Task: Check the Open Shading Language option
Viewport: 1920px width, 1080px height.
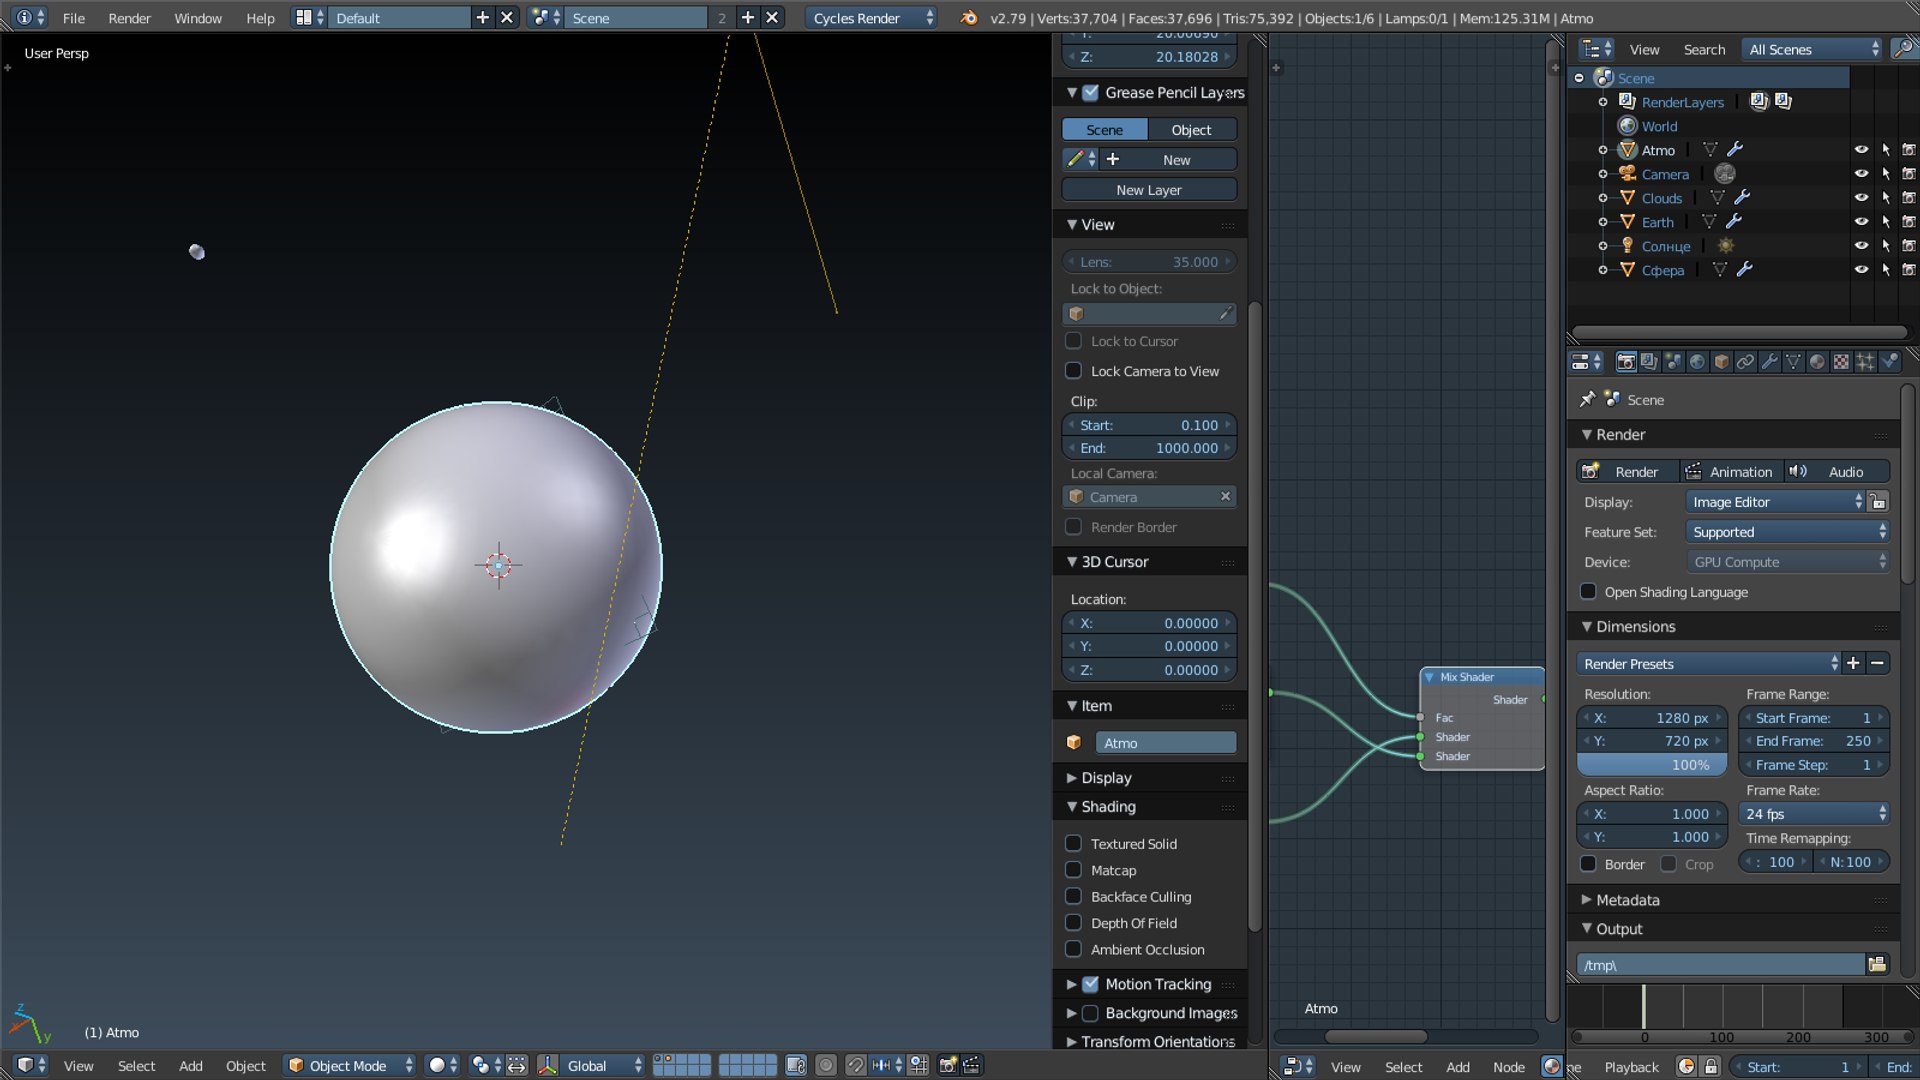Action: point(1588,592)
